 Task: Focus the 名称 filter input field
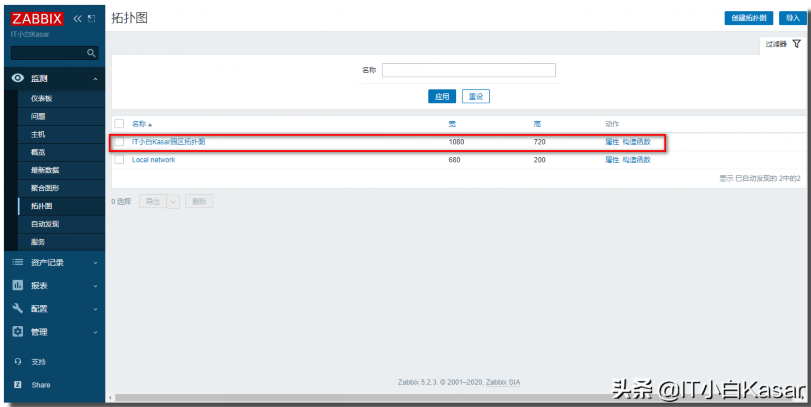pyautogui.click(x=469, y=70)
